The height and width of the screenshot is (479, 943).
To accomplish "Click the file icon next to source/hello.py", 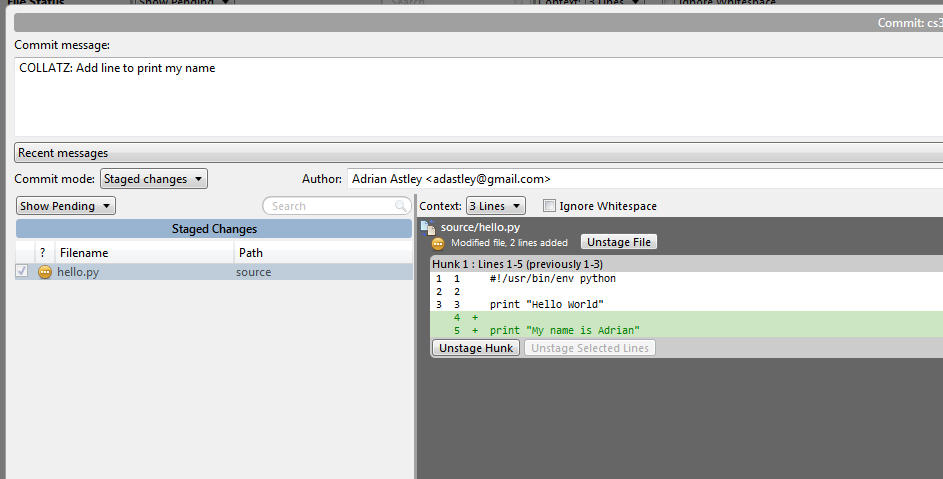I will coord(428,227).
